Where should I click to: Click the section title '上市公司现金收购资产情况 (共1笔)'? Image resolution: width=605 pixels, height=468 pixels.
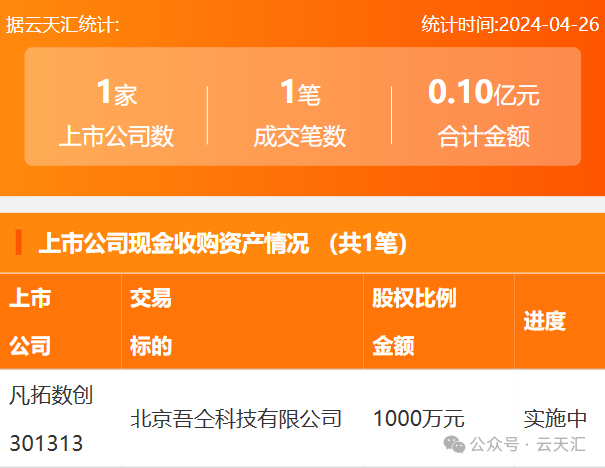point(223,243)
